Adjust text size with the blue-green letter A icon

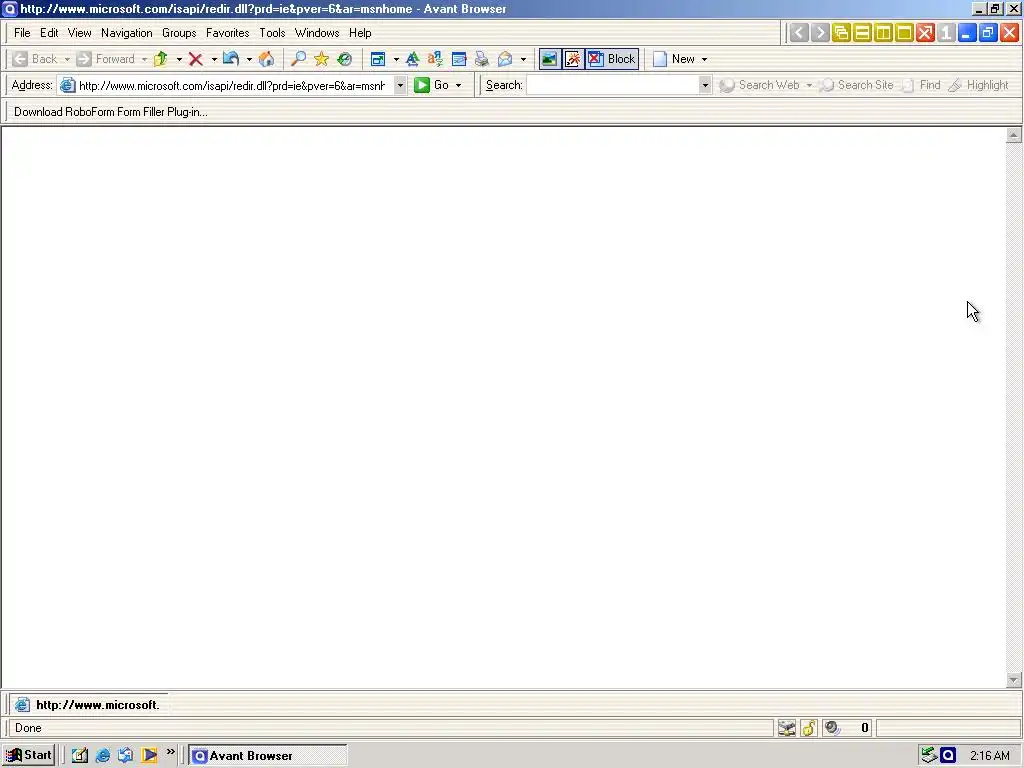coord(413,59)
